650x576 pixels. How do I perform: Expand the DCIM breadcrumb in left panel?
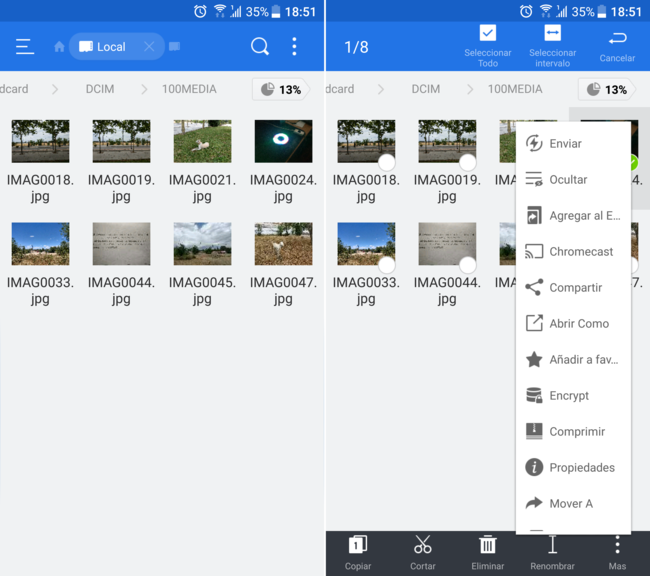coord(99,89)
